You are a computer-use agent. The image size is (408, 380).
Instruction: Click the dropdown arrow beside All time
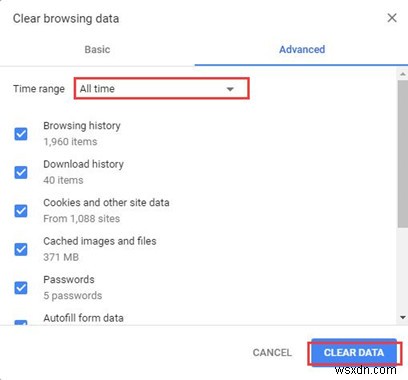[x=230, y=89]
